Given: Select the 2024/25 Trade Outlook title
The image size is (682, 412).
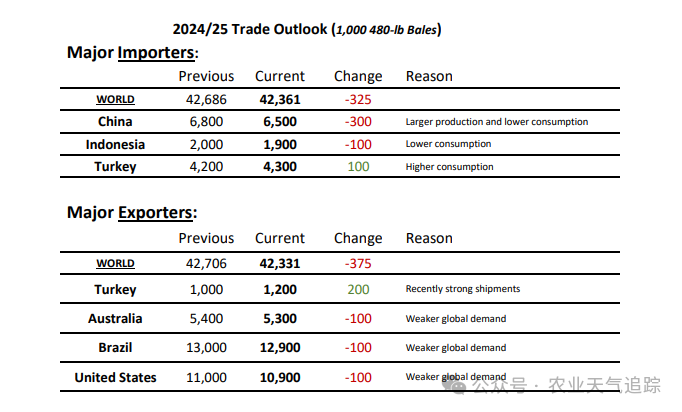Looking at the screenshot, I should [x=307, y=29].
